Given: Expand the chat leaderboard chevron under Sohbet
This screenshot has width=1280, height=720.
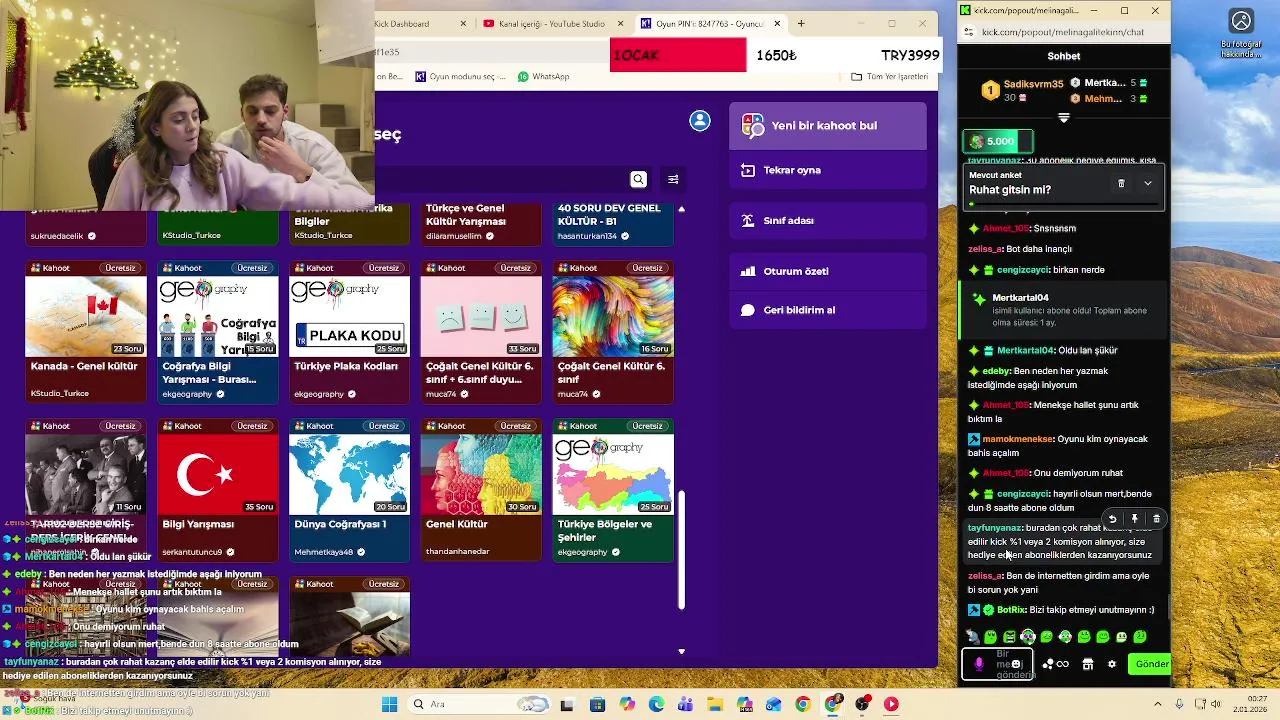Looking at the screenshot, I should point(1064,118).
